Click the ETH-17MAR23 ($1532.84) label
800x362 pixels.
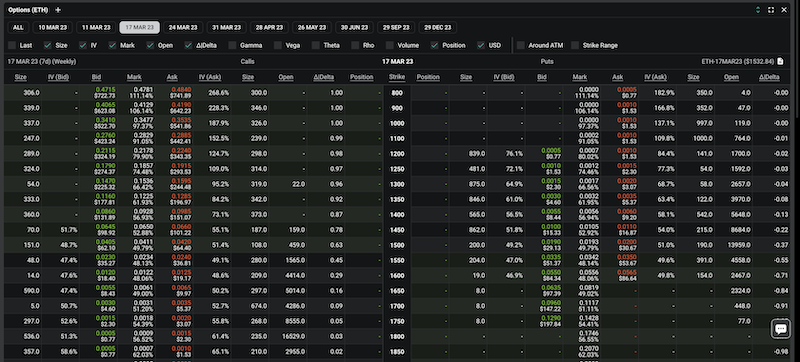738,61
